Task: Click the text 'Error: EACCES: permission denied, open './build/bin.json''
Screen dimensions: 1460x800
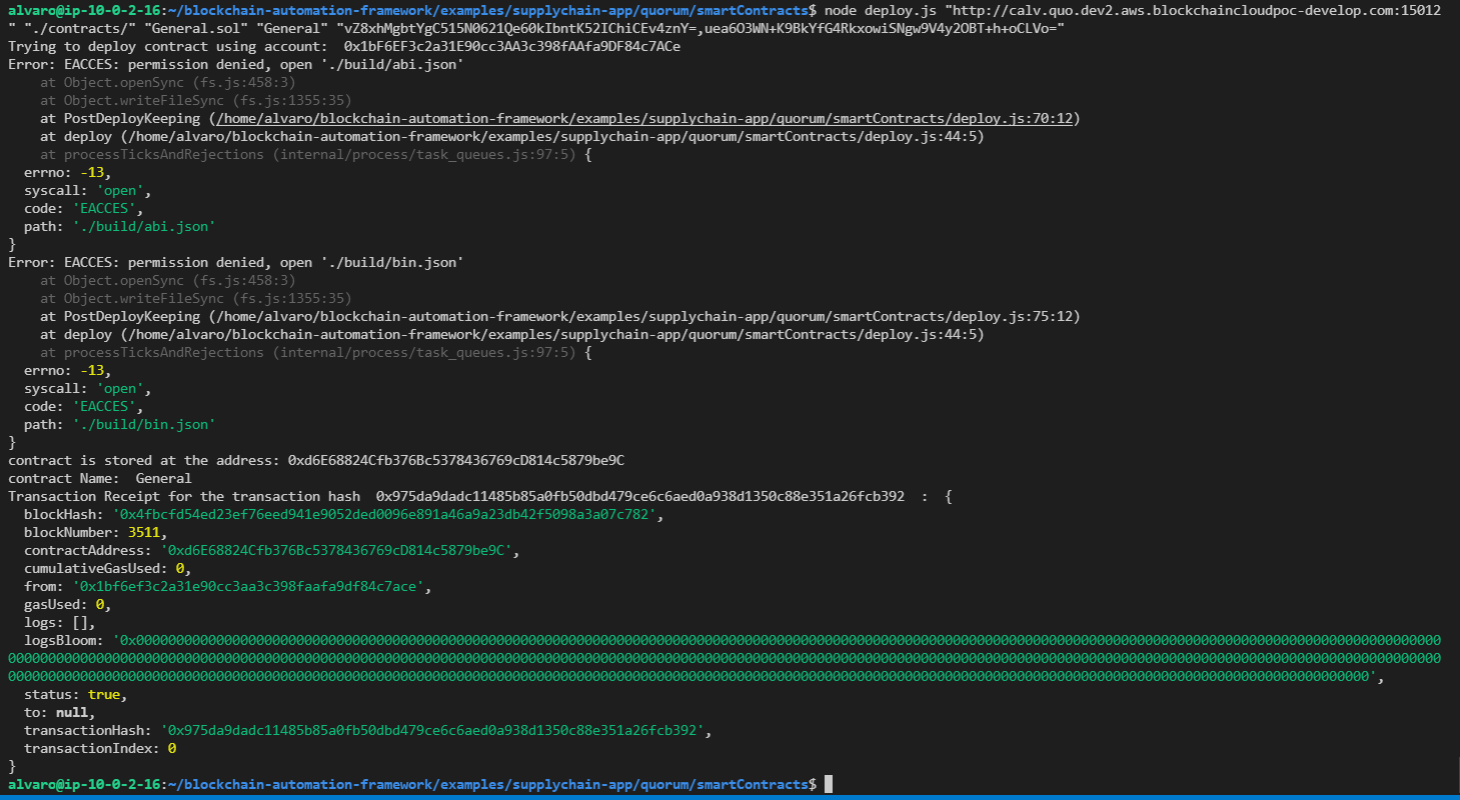Action: point(236,262)
